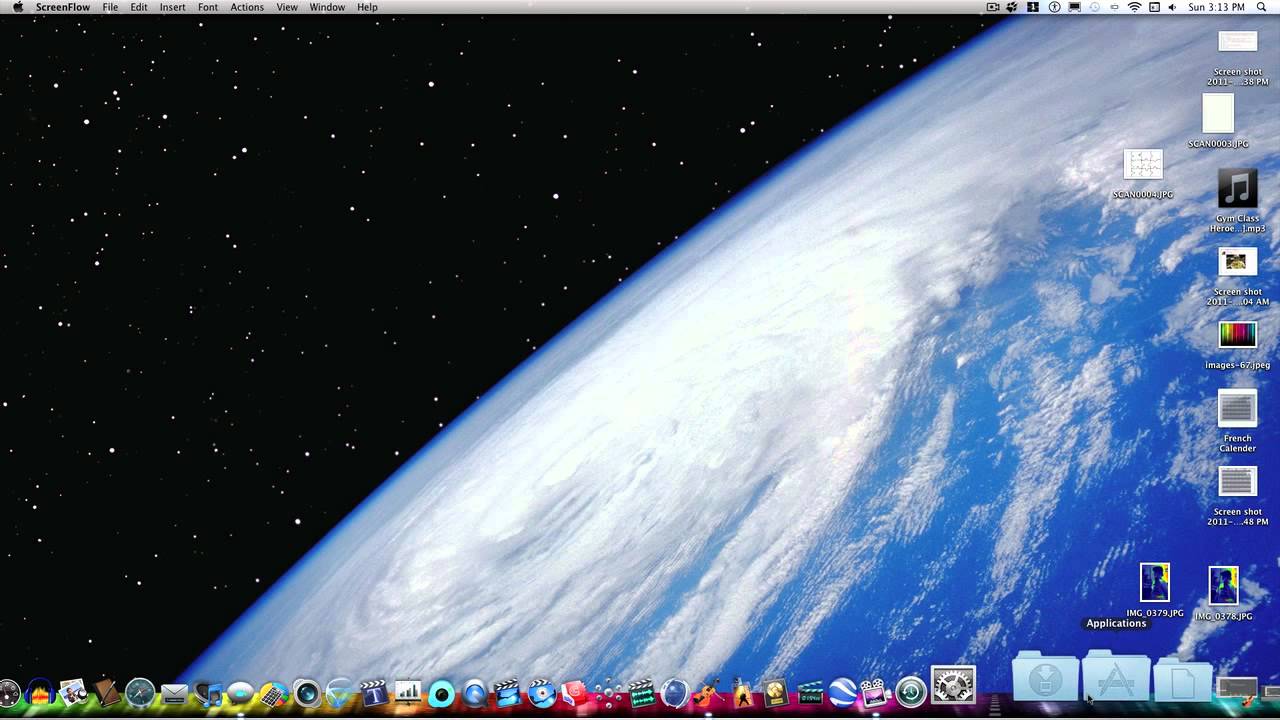This screenshot has width=1280, height=720.
Task: Open Spotlight search magnifier
Action: 1261,7
